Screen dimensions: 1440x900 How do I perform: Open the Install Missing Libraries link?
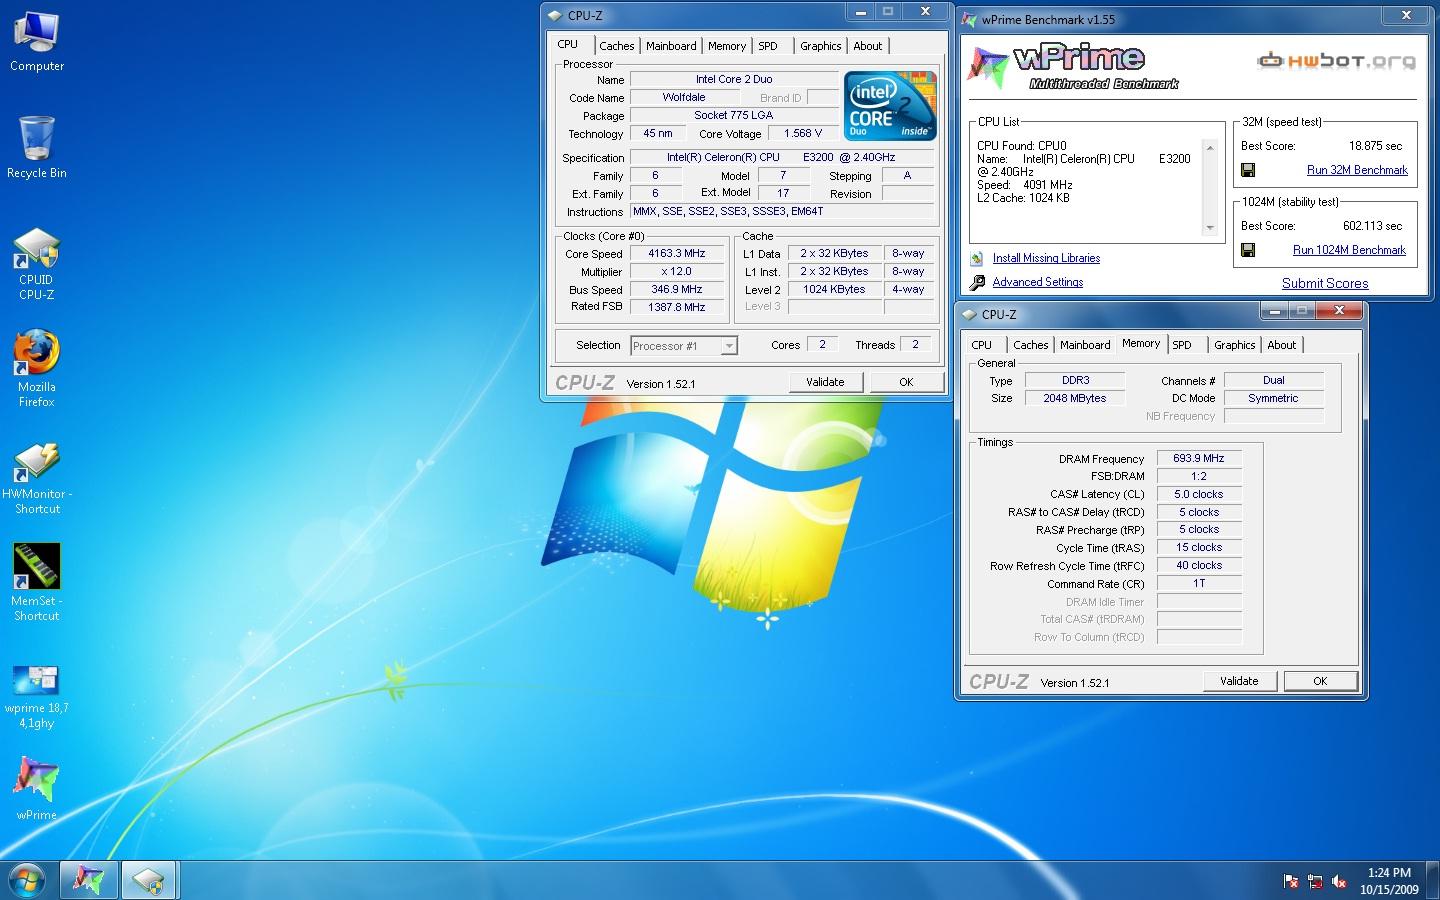(1046, 258)
